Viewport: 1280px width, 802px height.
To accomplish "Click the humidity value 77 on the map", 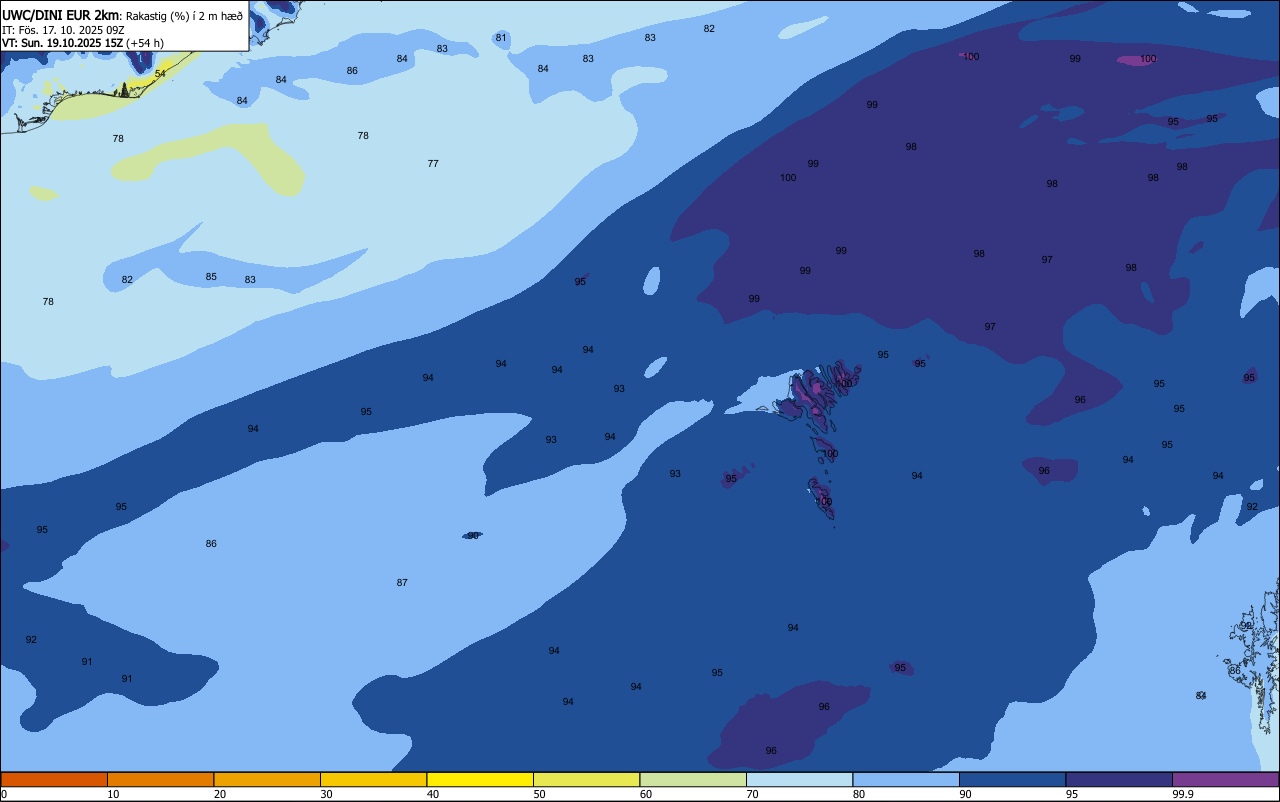I will (x=433, y=164).
